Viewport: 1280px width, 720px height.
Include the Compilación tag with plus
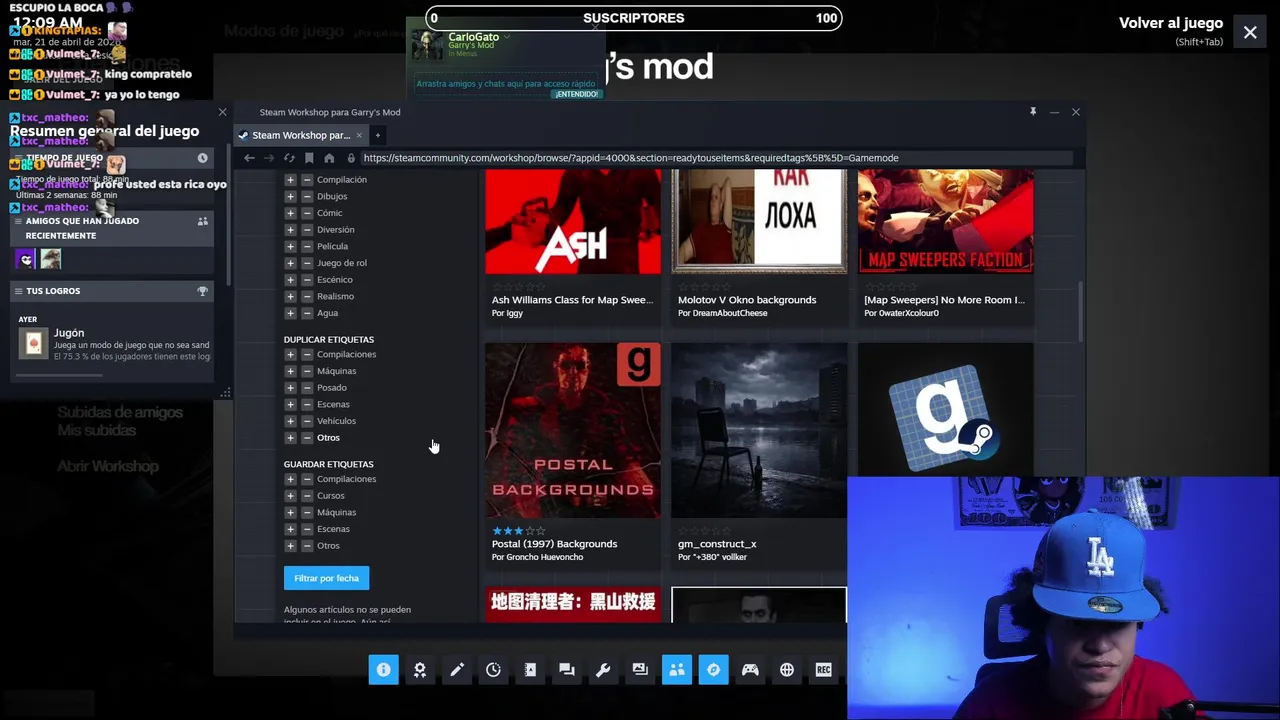(x=290, y=180)
